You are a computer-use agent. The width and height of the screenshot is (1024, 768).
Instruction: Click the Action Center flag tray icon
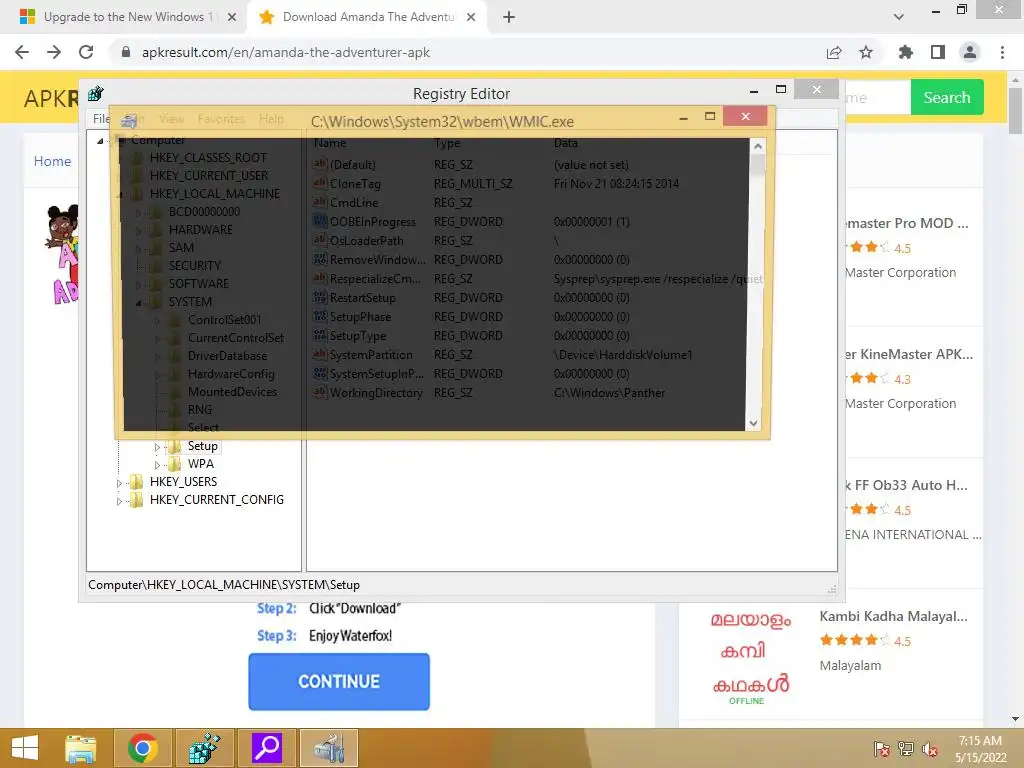[882, 749]
